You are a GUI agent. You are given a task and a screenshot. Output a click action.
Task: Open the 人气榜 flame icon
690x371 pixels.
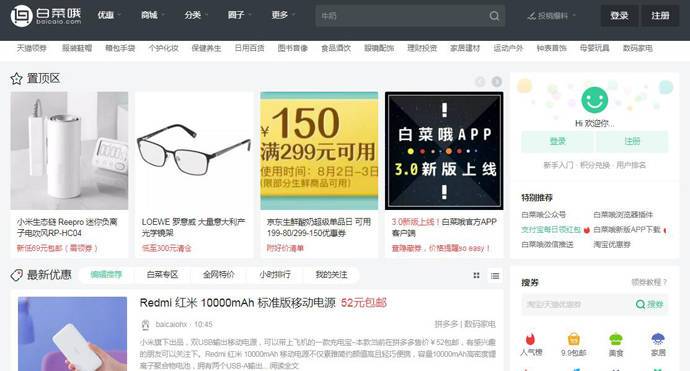[x=531, y=339]
